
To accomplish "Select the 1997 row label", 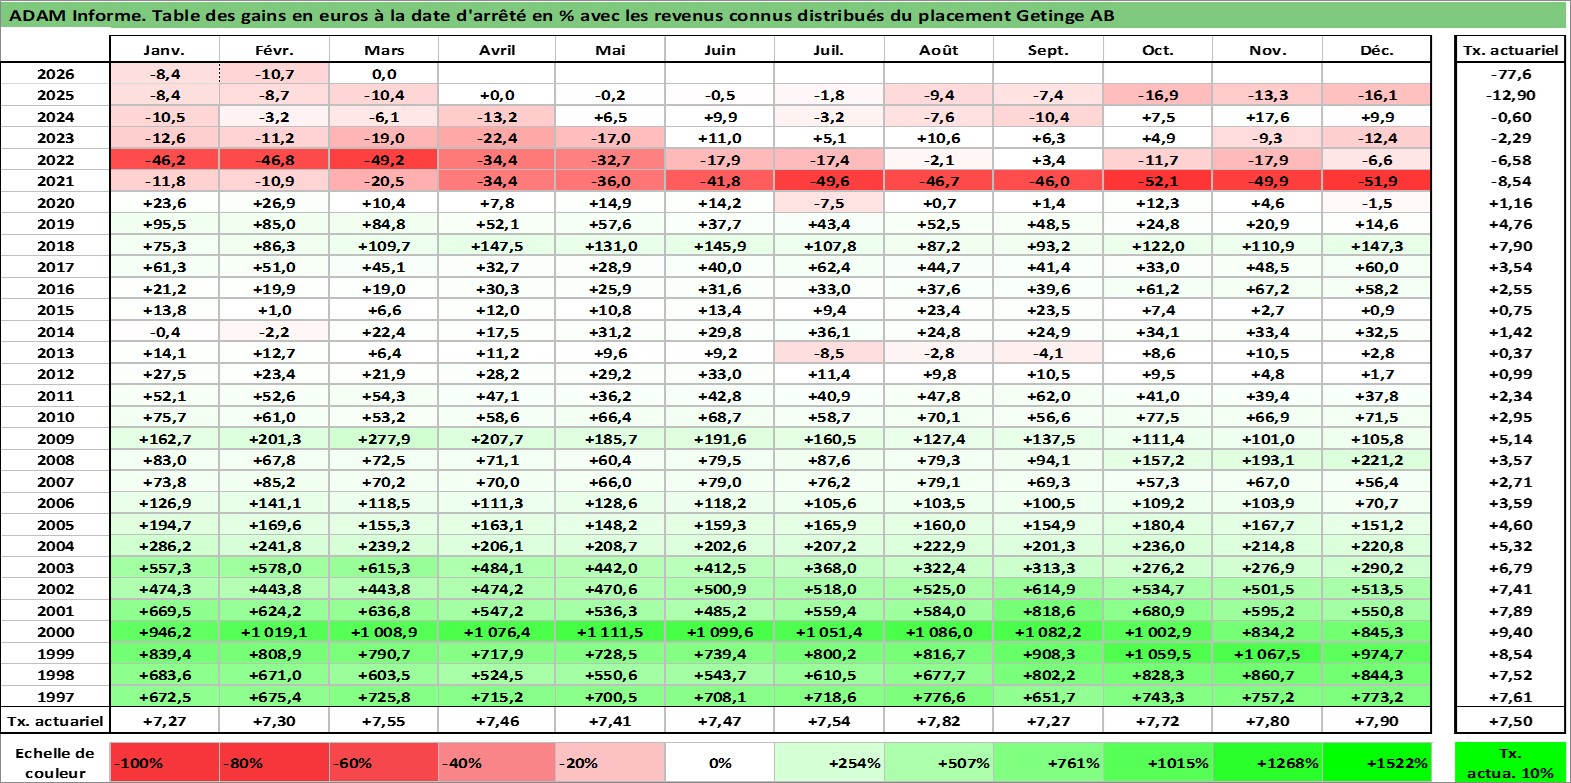I will click(55, 697).
